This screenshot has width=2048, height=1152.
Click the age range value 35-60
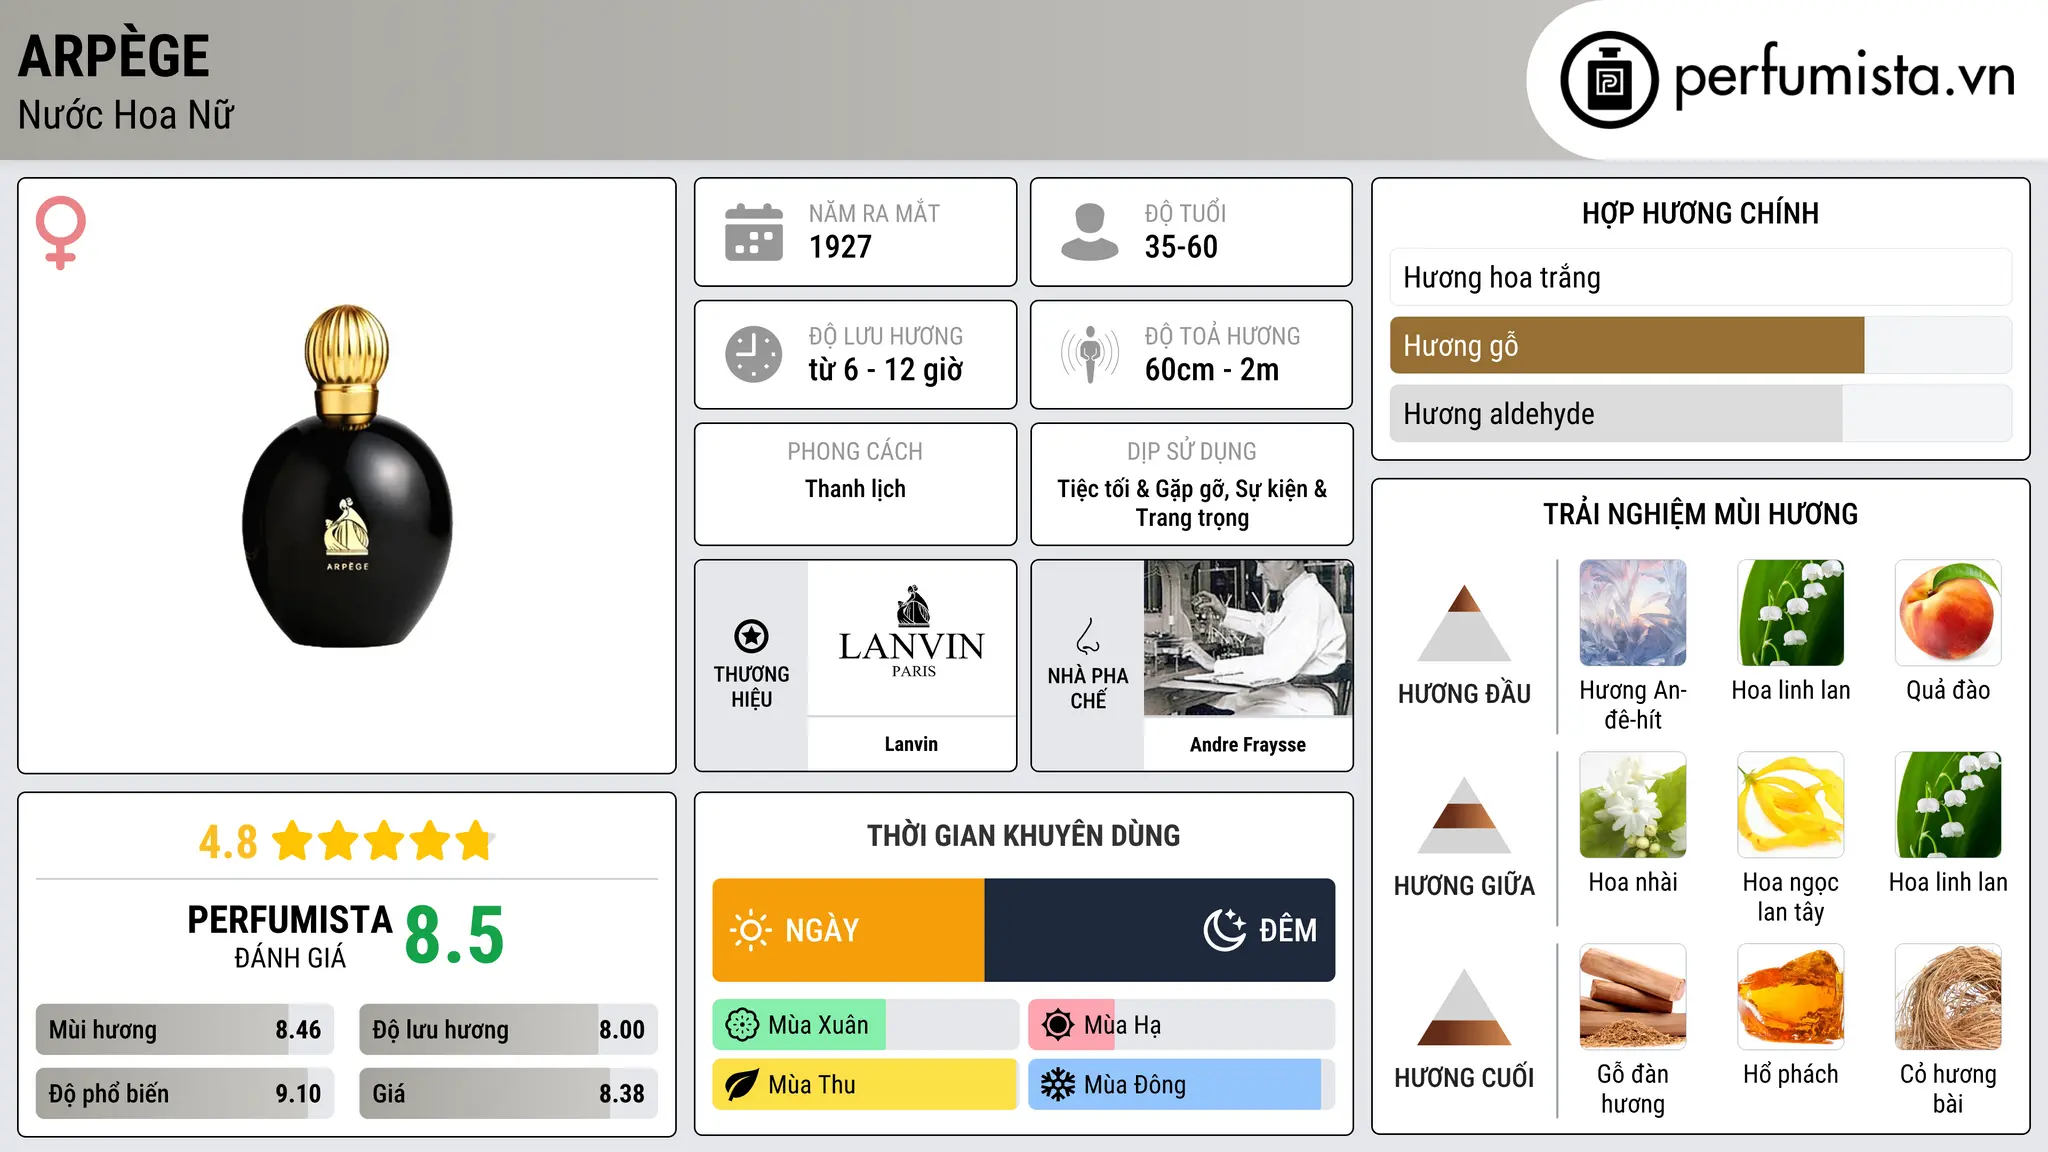click(x=1181, y=247)
